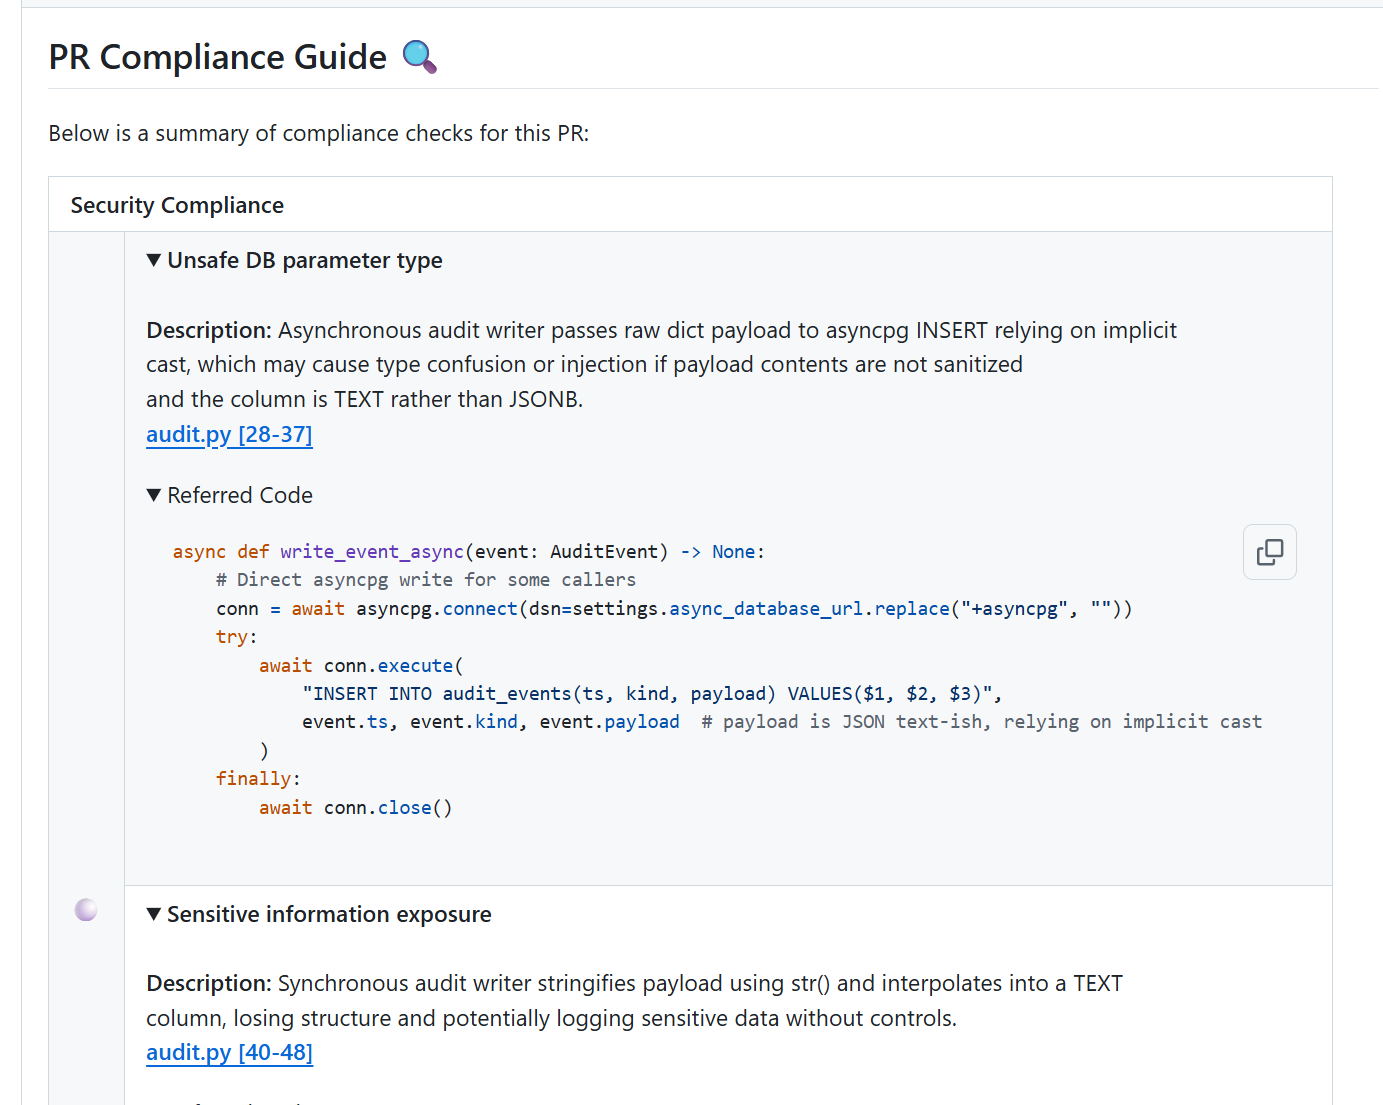Image resolution: width=1383 pixels, height=1105 pixels.
Task: Click the PR Compliance Guide heading
Action: pyautogui.click(x=217, y=57)
